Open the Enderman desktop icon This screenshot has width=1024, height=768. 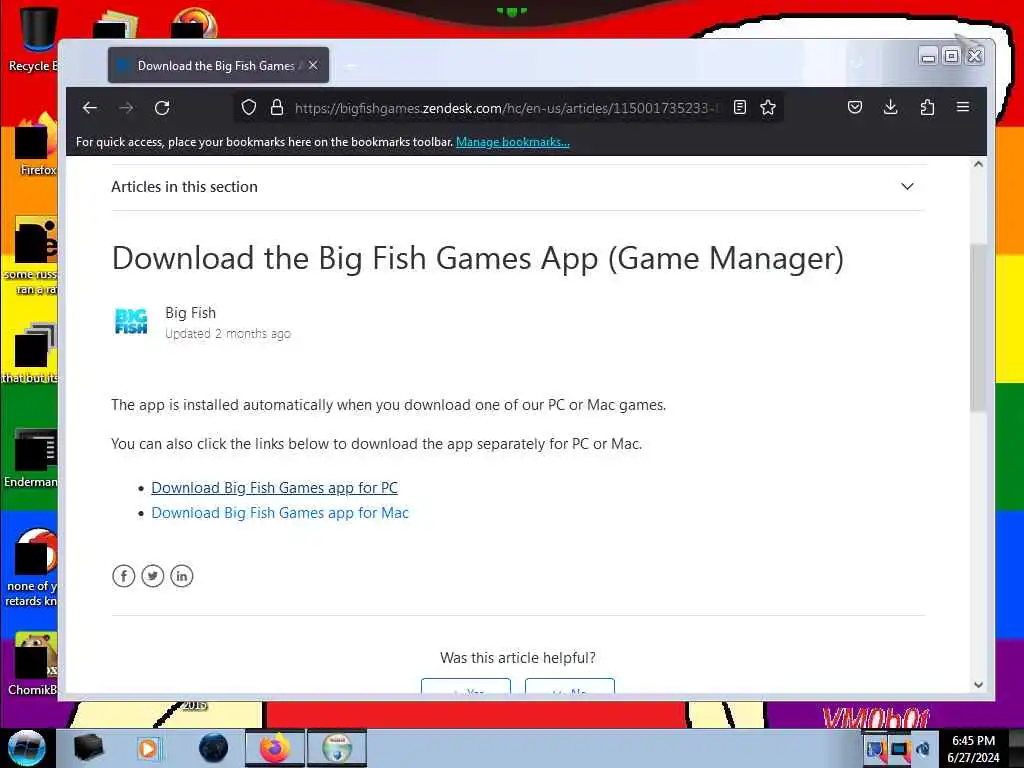(33, 457)
